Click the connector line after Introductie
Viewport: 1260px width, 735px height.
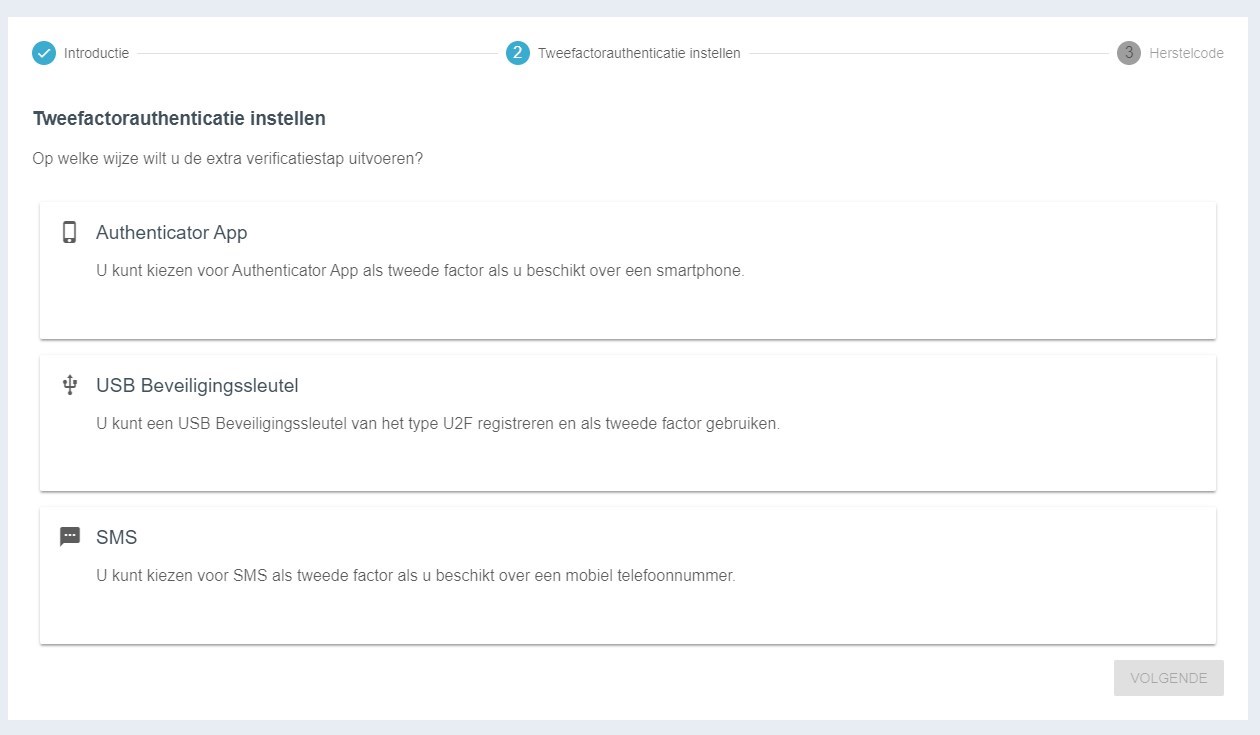[x=317, y=53]
